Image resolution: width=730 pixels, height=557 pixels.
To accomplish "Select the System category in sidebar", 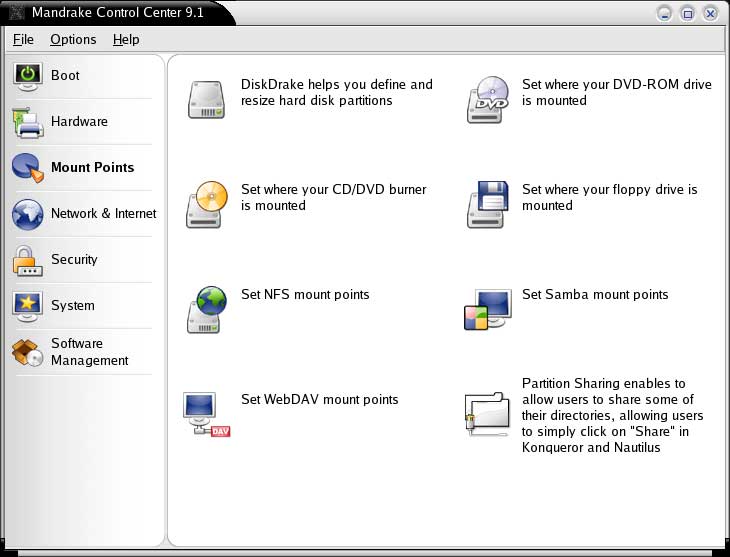I will click(x=72, y=305).
